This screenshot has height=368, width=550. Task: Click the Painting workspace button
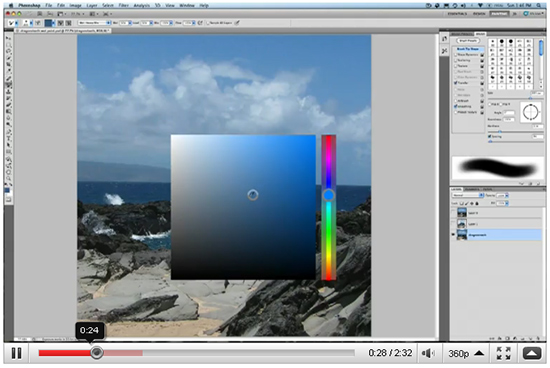(499, 14)
